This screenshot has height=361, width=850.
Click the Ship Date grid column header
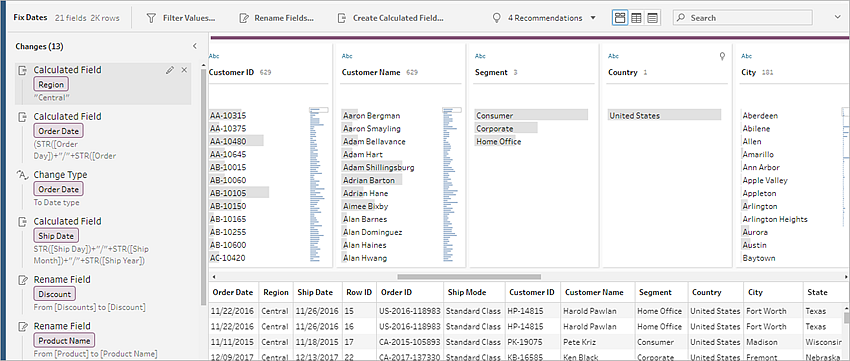tap(318, 292)
